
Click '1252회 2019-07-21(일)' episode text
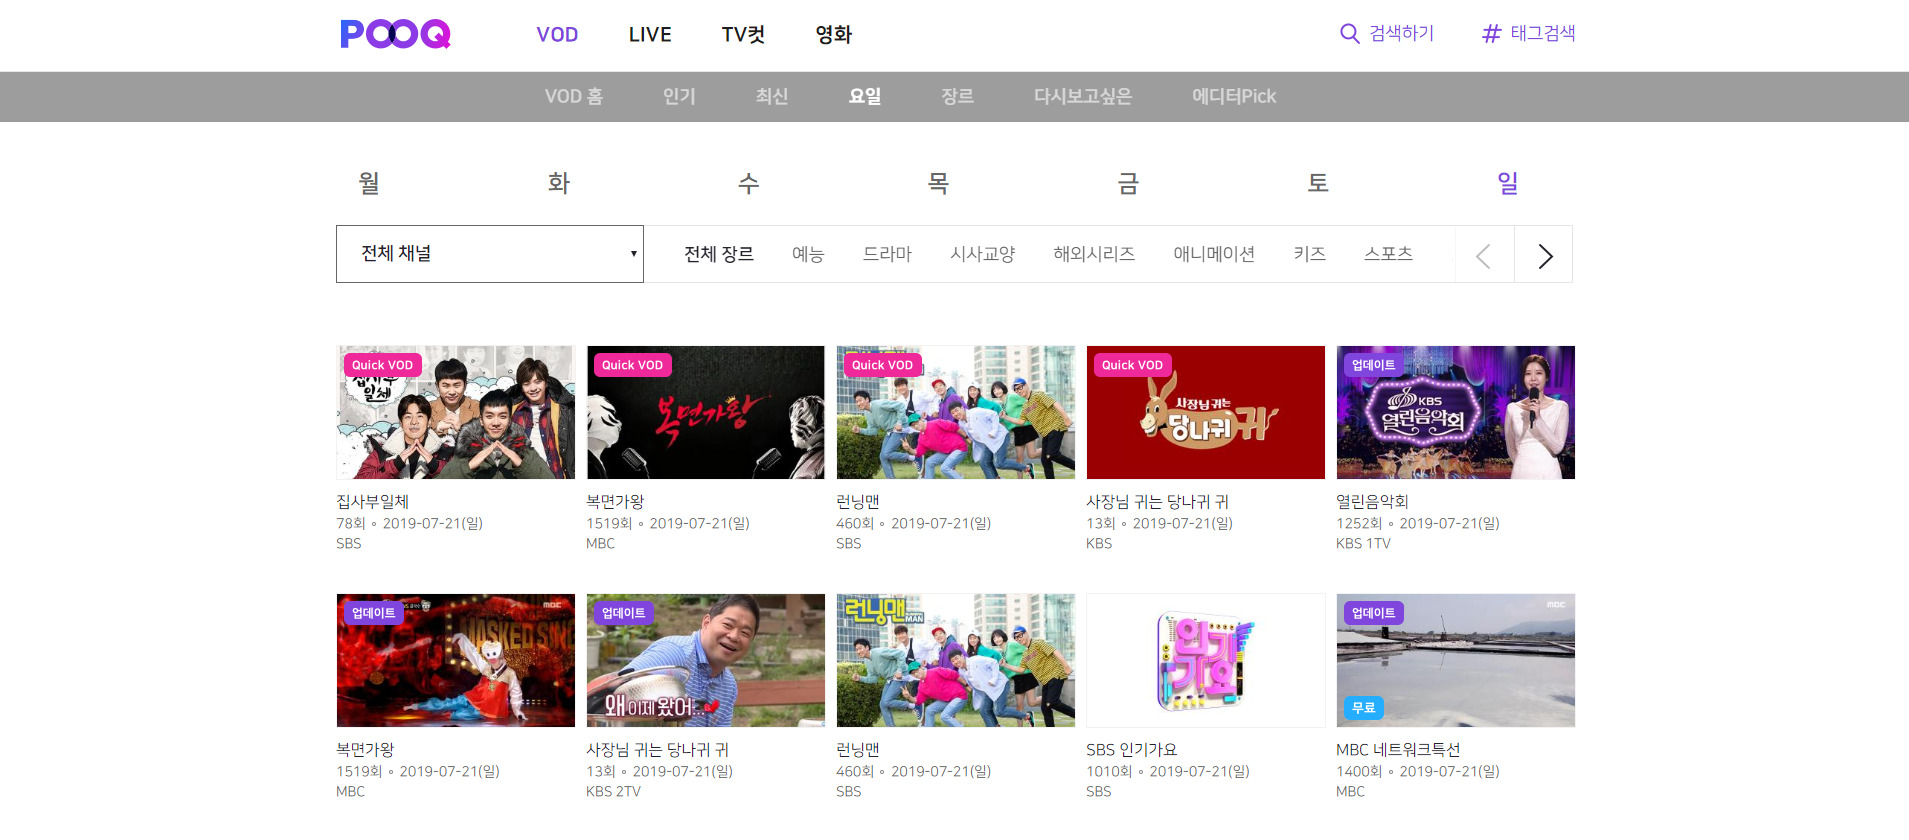[1418, 523]
